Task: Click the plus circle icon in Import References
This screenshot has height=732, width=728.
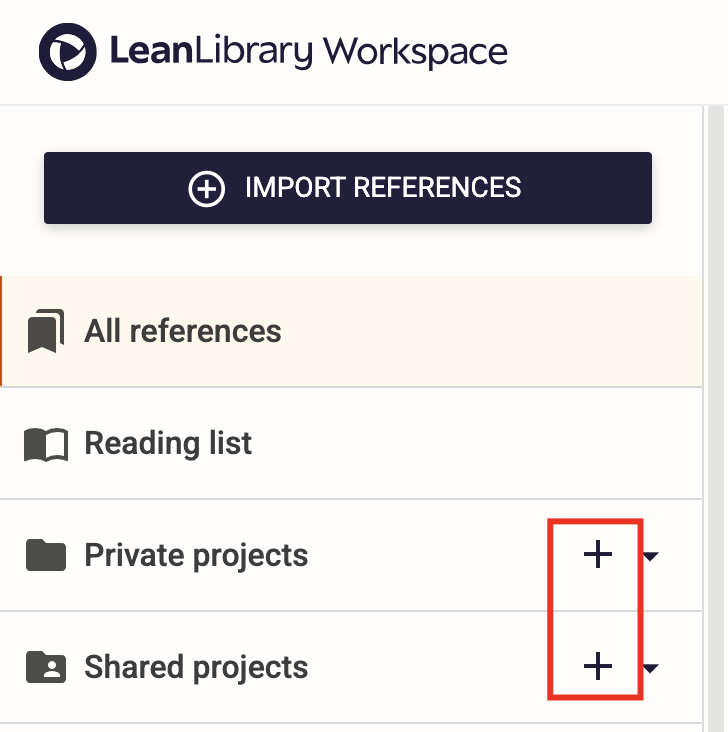Action: click(x=206, y=189)
